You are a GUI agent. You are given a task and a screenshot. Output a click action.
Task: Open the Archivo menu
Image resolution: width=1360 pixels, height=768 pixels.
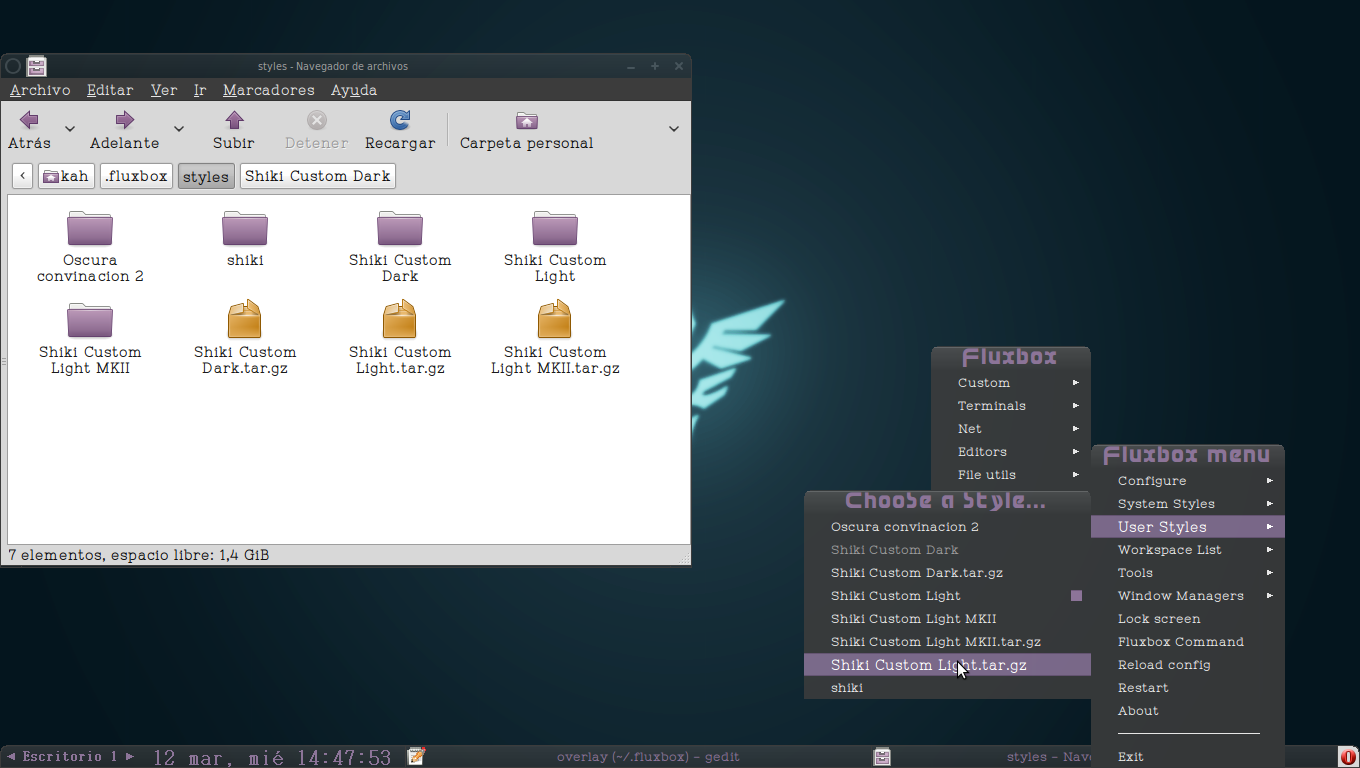coord(40,90)
